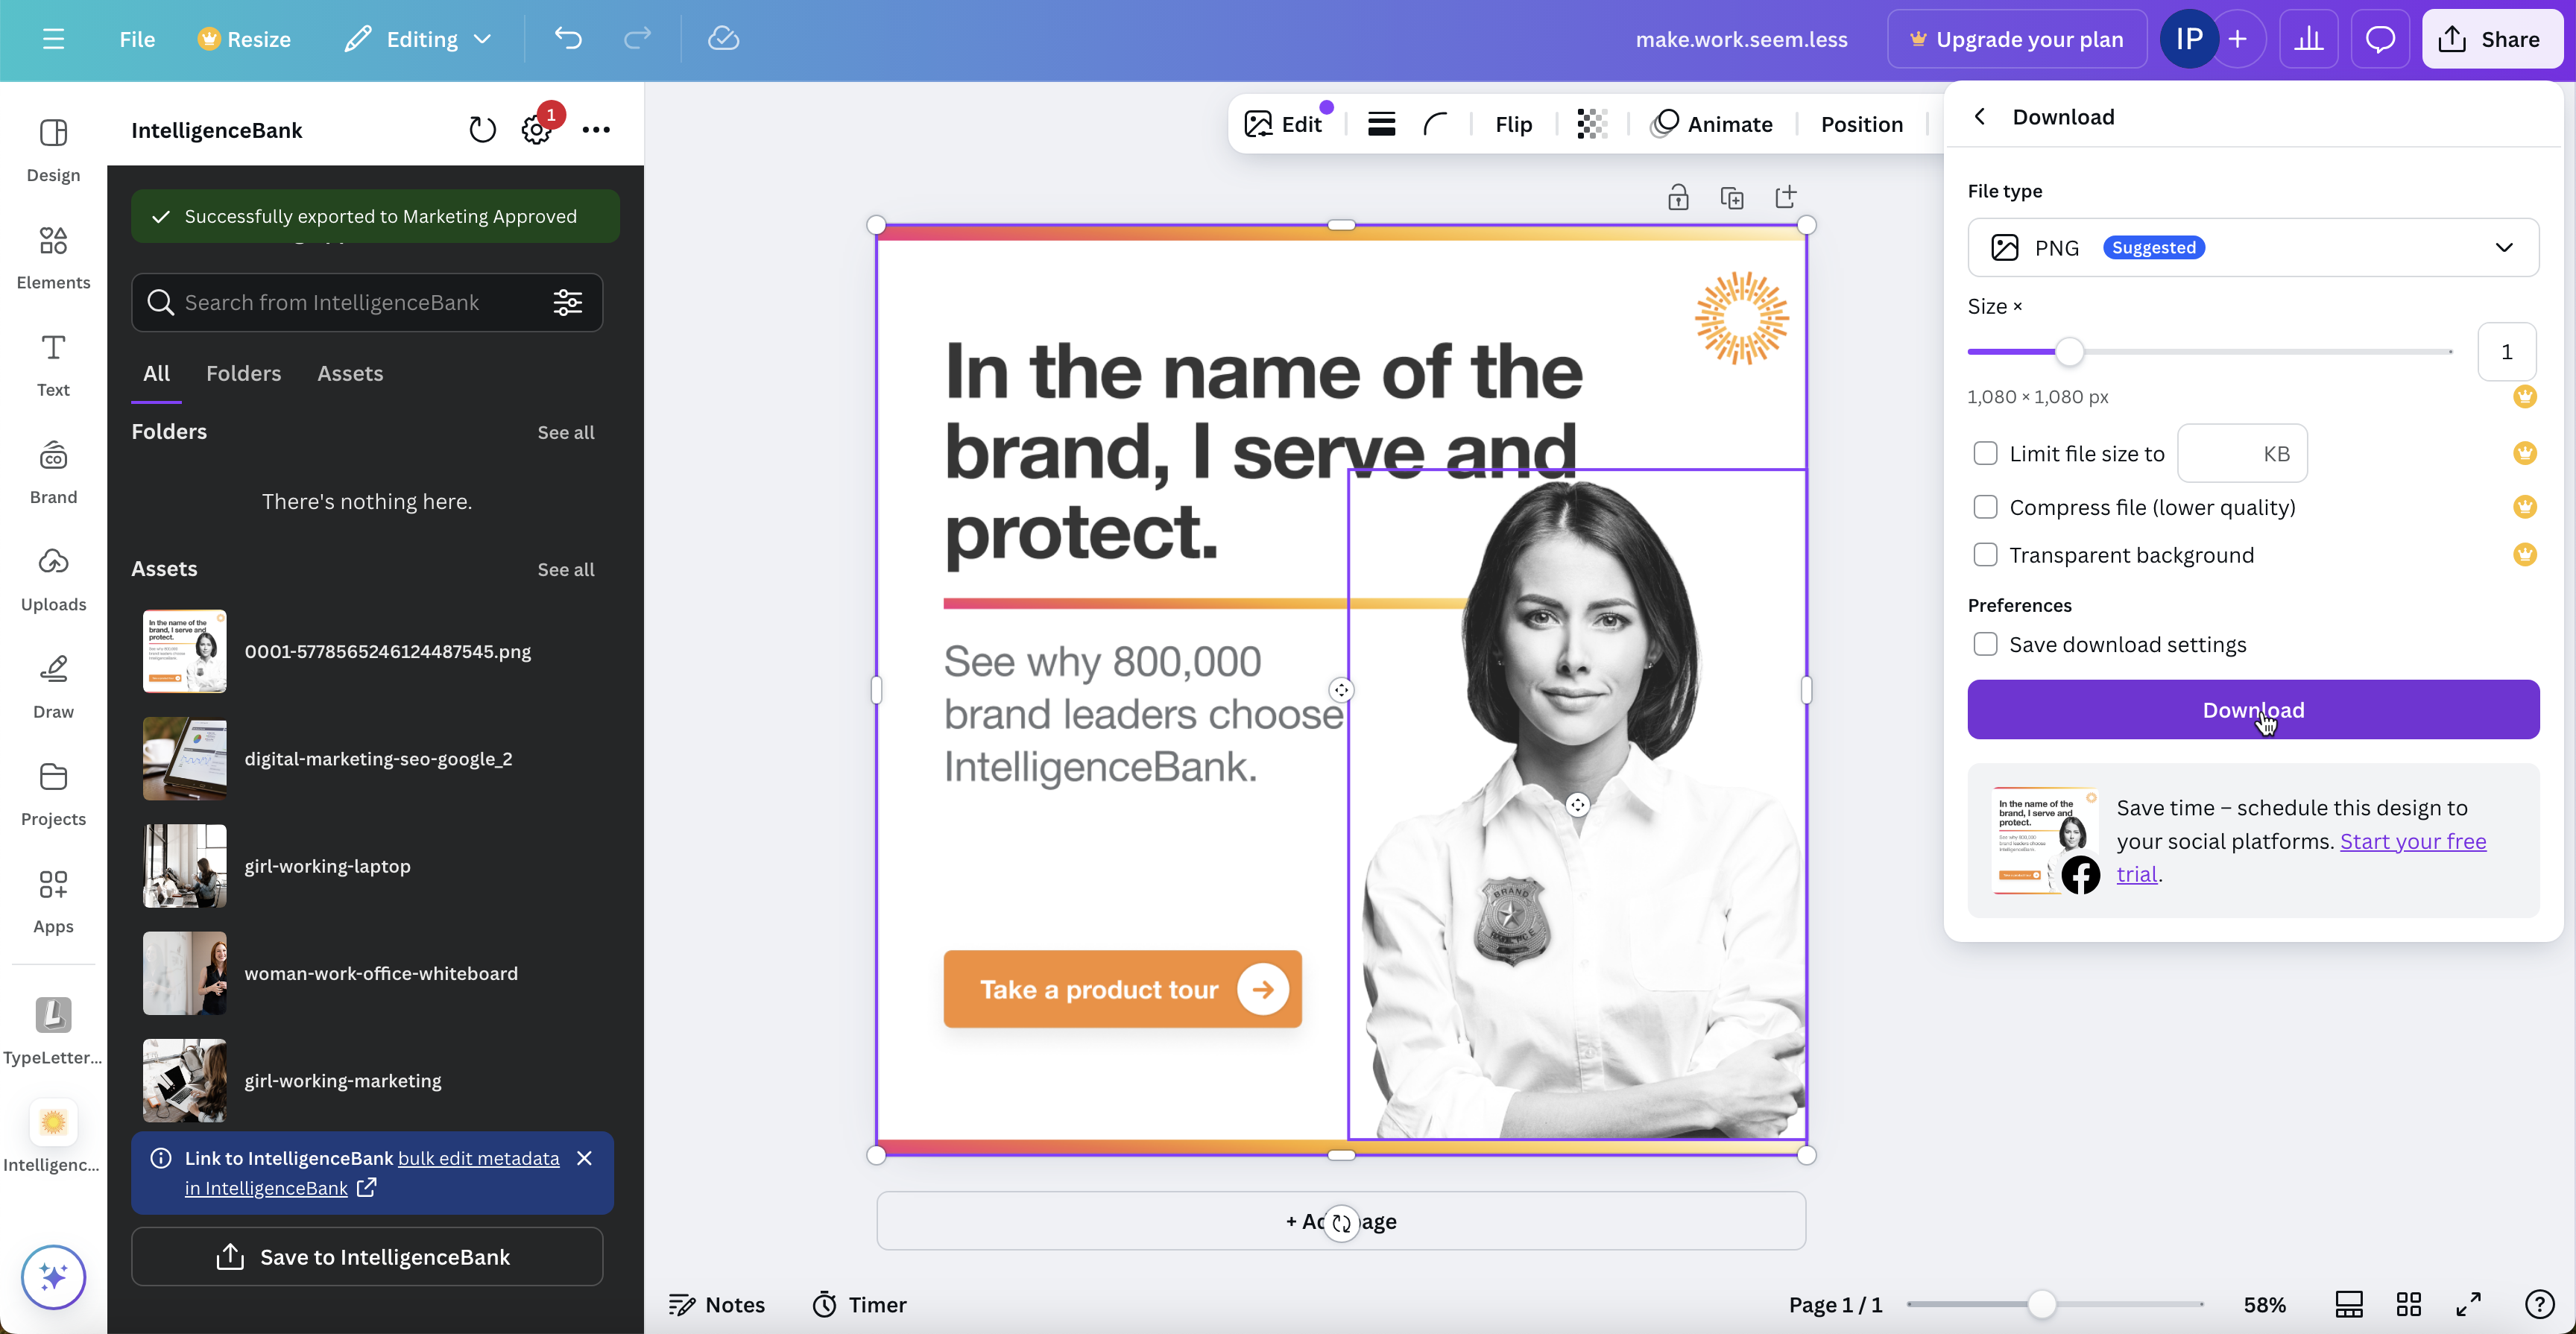The width and height of the screenshot is (2576, 1334).
Task: Open the Elements sidebar panel
Action: 53,256
